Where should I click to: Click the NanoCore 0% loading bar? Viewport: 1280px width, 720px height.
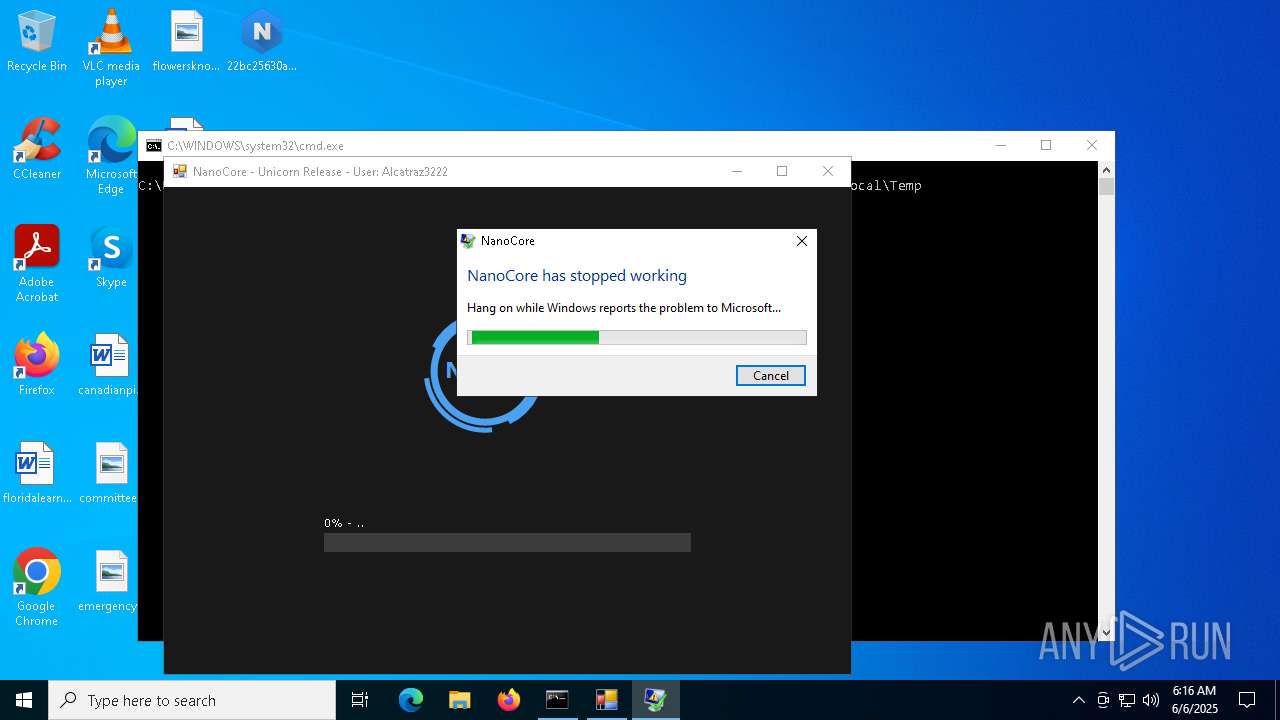click(507, 542)
